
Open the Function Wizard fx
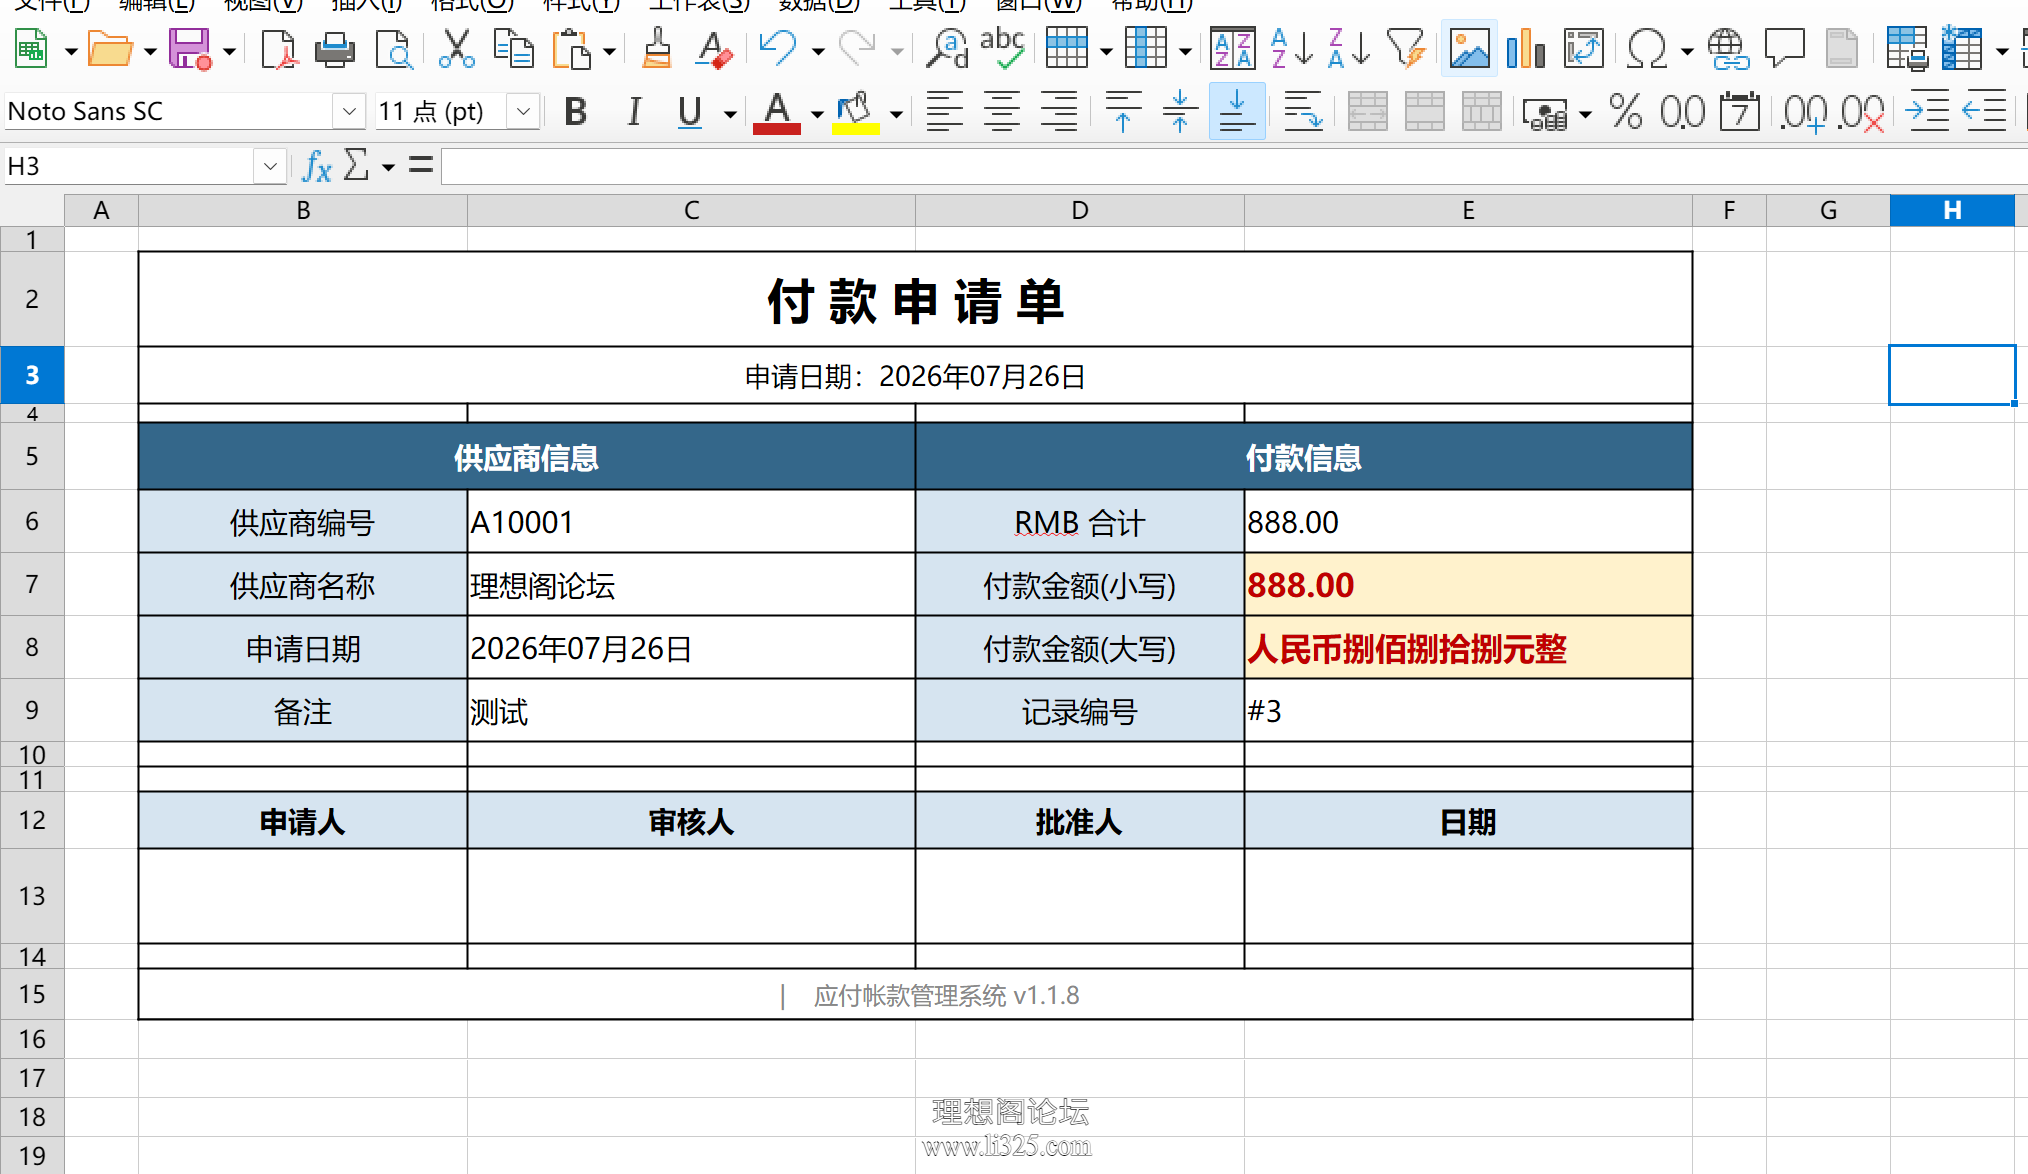pyautogui.click(x=317, y=166)
